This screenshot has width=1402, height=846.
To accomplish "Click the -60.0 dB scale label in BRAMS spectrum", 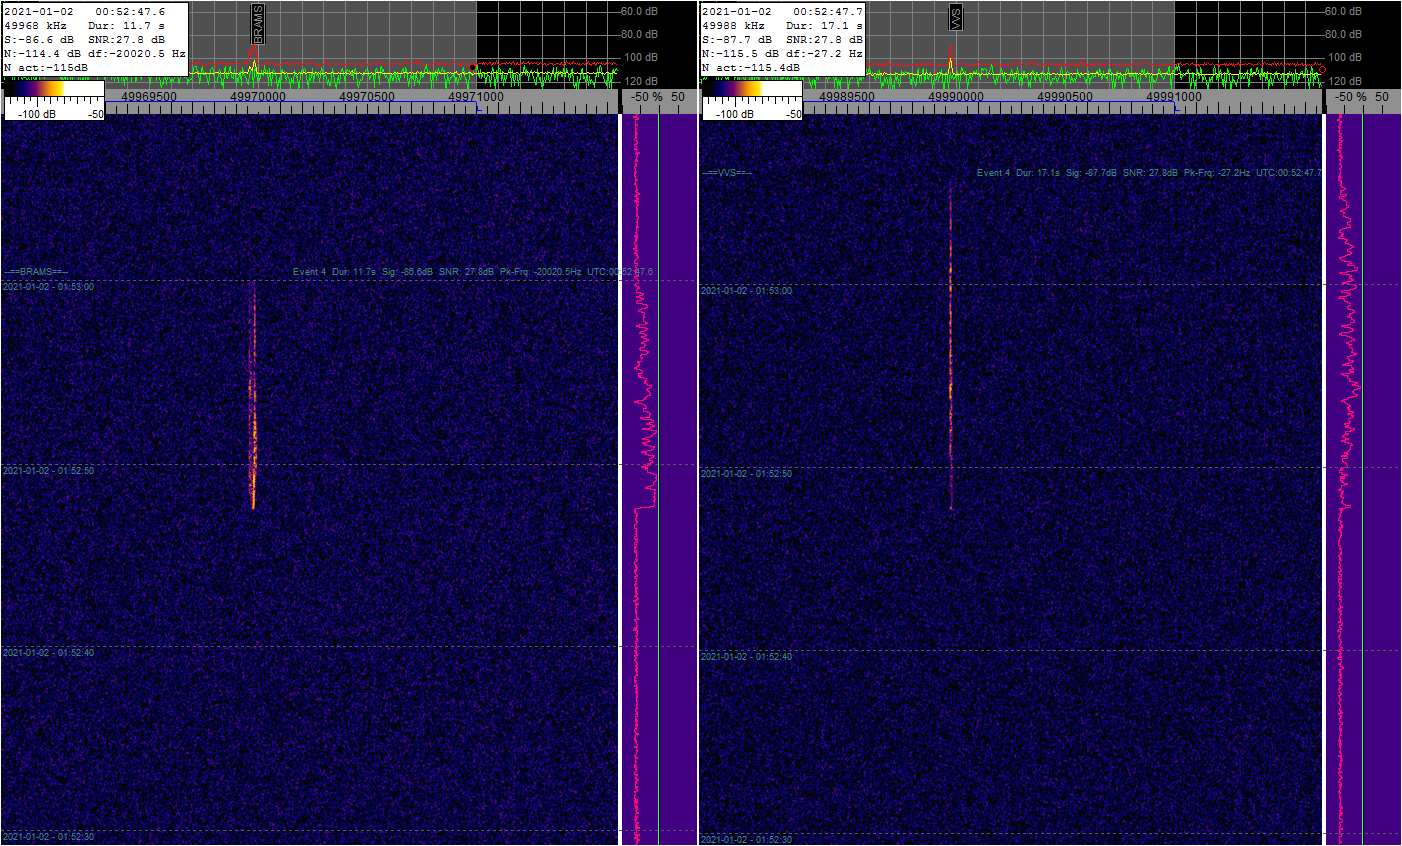I will [x=639, y=12].
